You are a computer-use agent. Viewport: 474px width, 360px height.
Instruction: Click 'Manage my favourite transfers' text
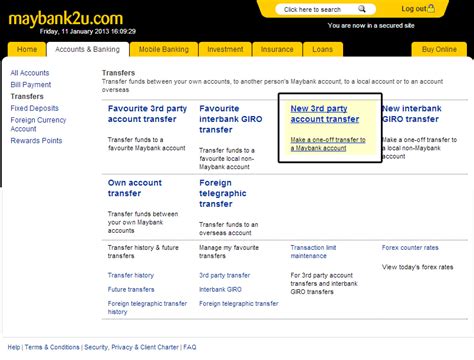[229, 252]
